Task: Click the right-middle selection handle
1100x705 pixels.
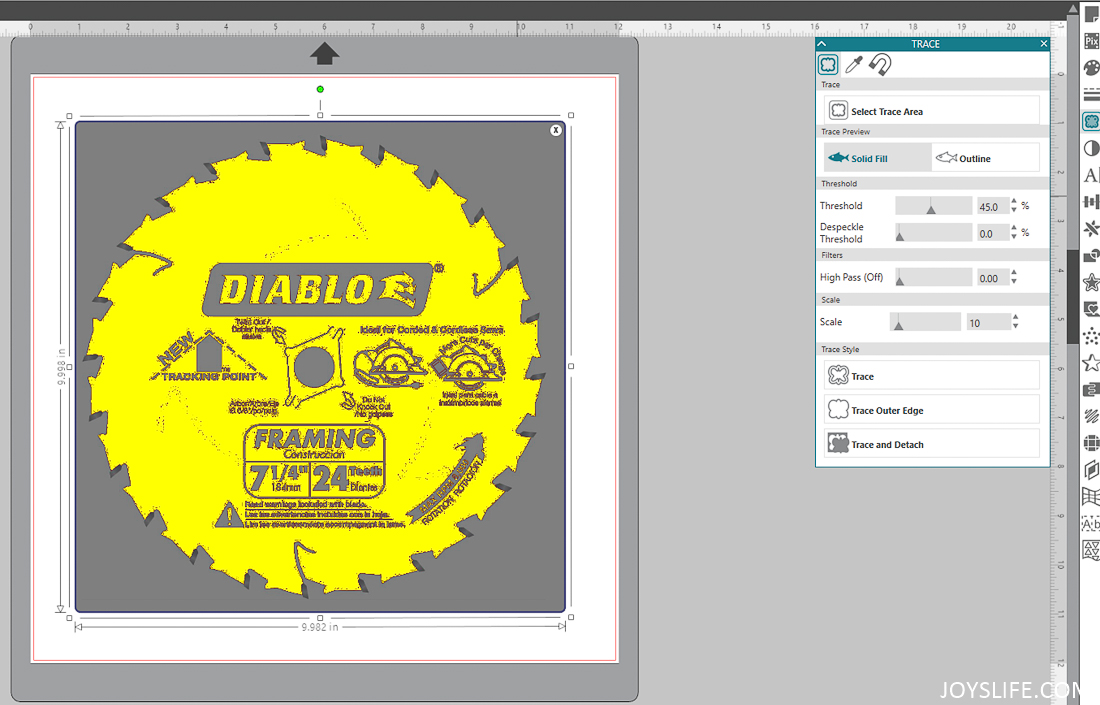Action: [571, 366]
